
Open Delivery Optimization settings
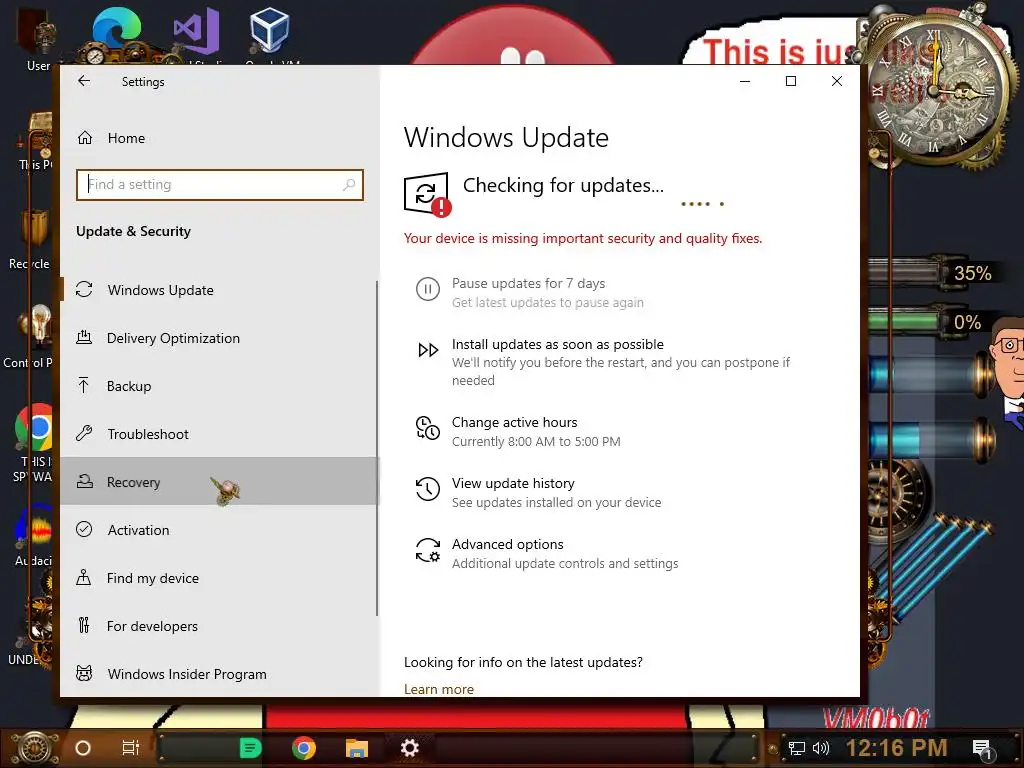coord(219,338)
